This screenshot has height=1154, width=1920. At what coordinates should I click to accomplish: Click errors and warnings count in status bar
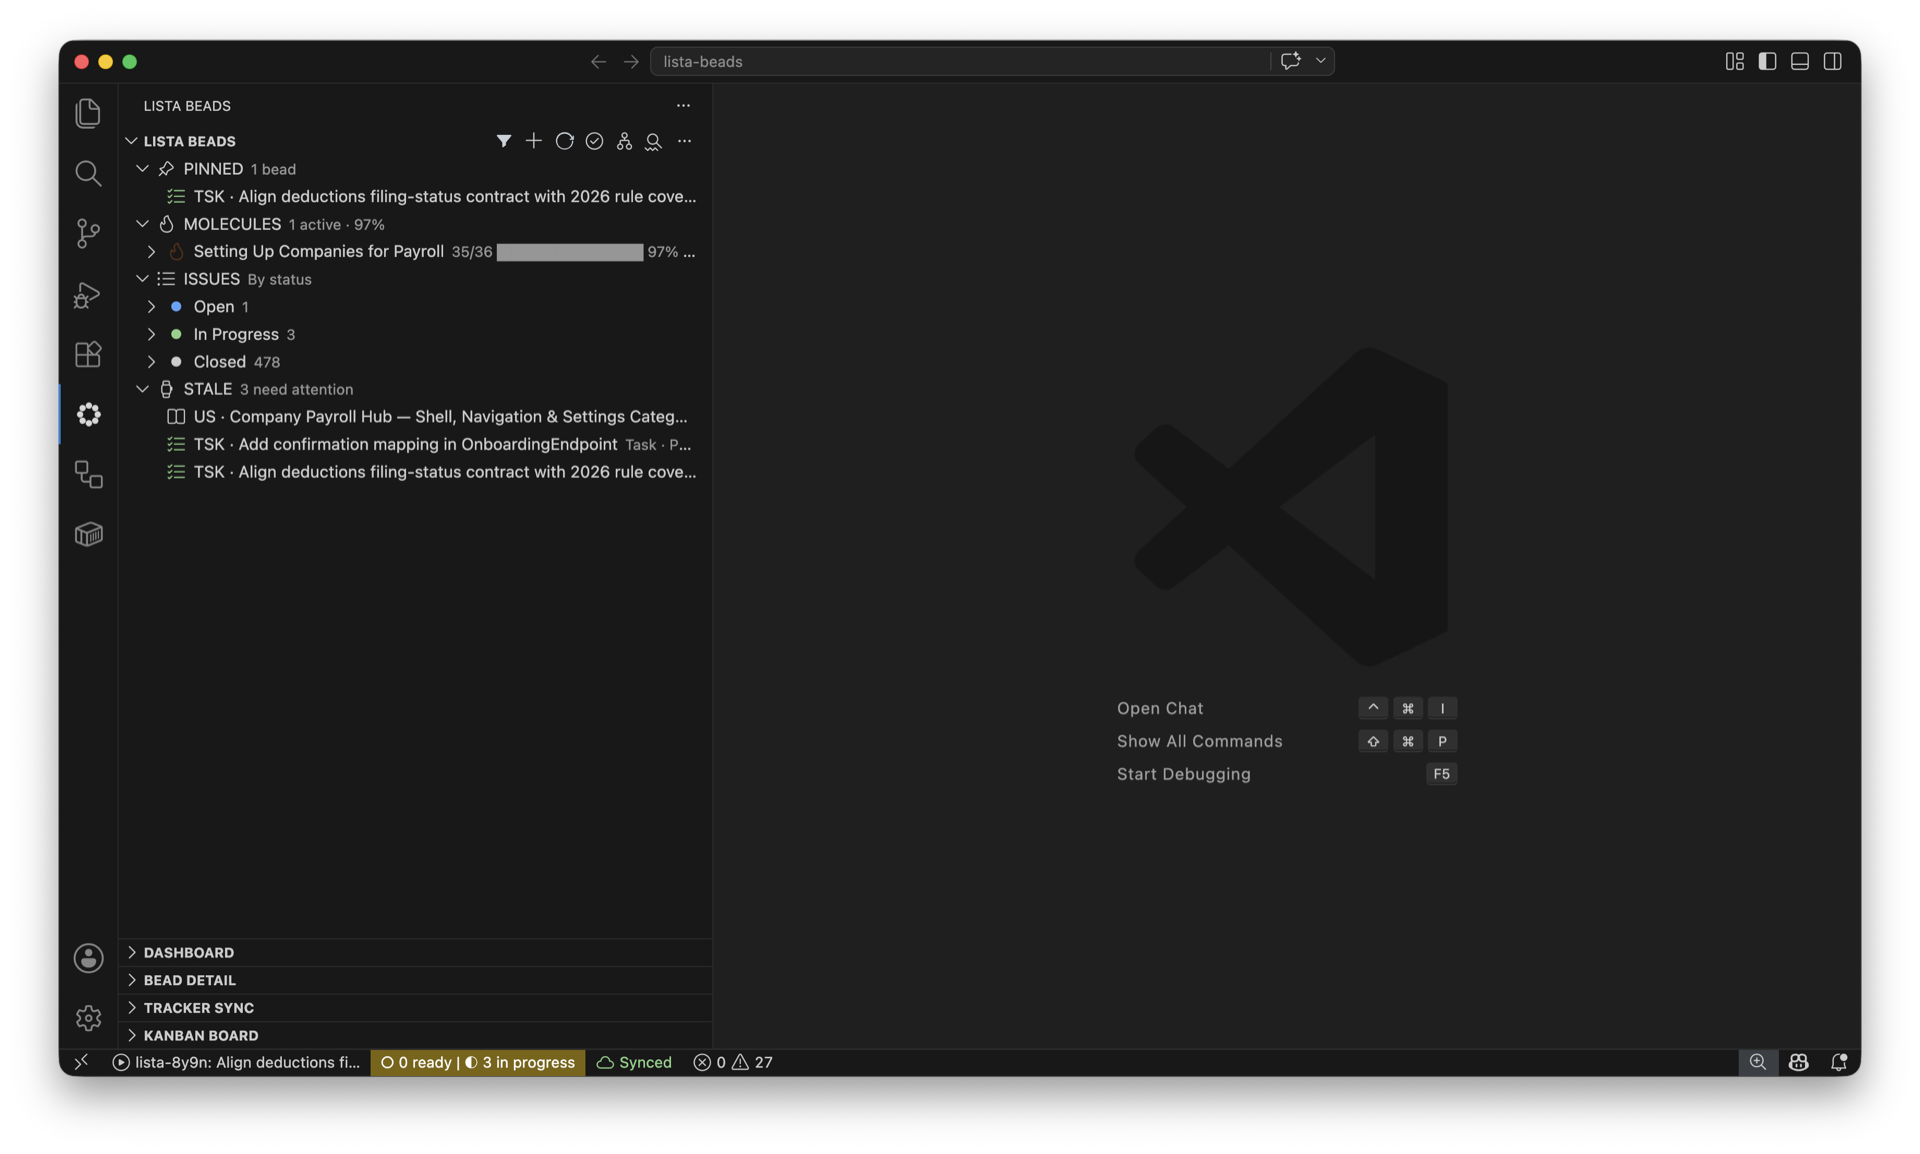pos(732,1062)
